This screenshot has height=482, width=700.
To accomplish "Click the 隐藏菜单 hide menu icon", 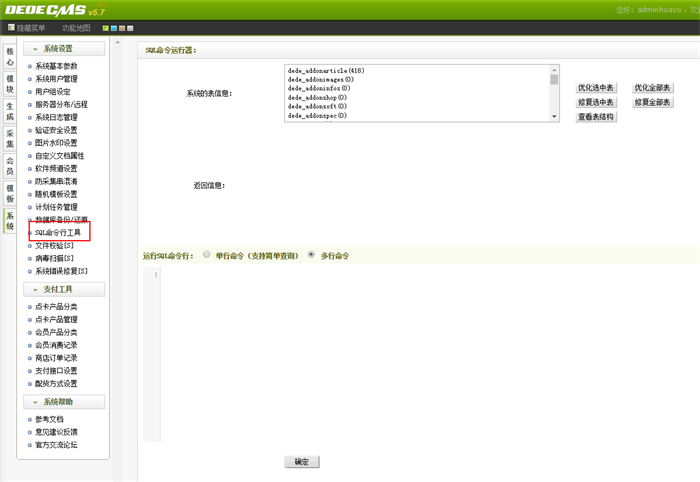I will click(x=10, y=28).
